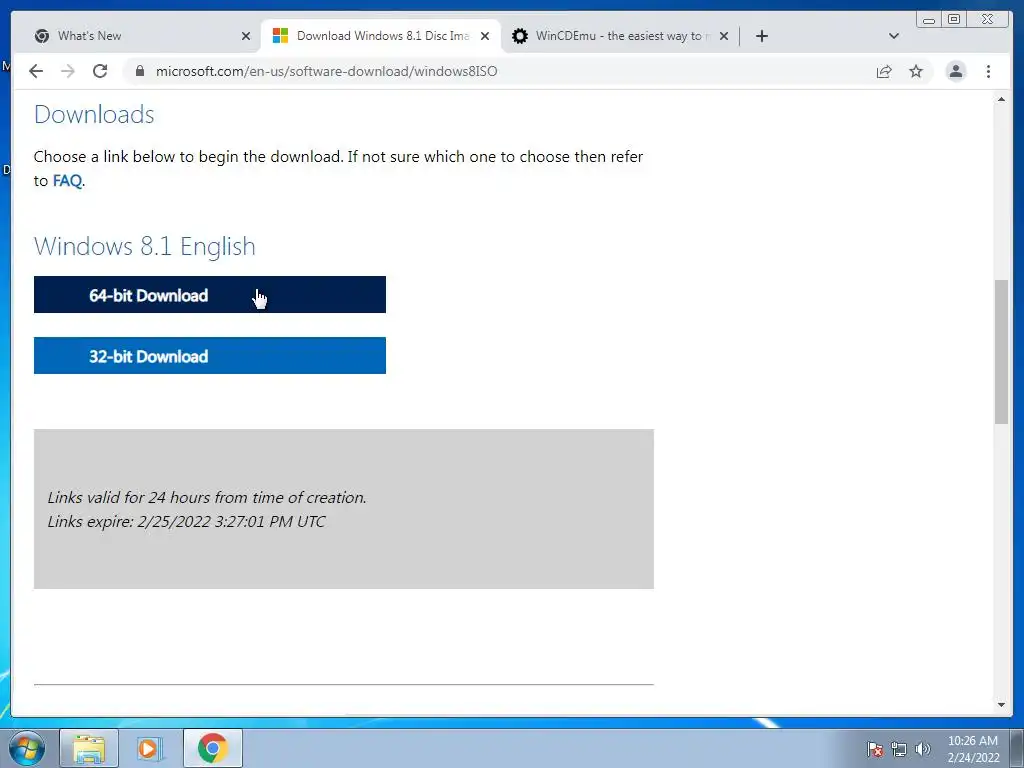Image resolution: width=1024 pixels, height=768 pixels.
Task: Open the Windows Start menu
Action: point(27,748)
